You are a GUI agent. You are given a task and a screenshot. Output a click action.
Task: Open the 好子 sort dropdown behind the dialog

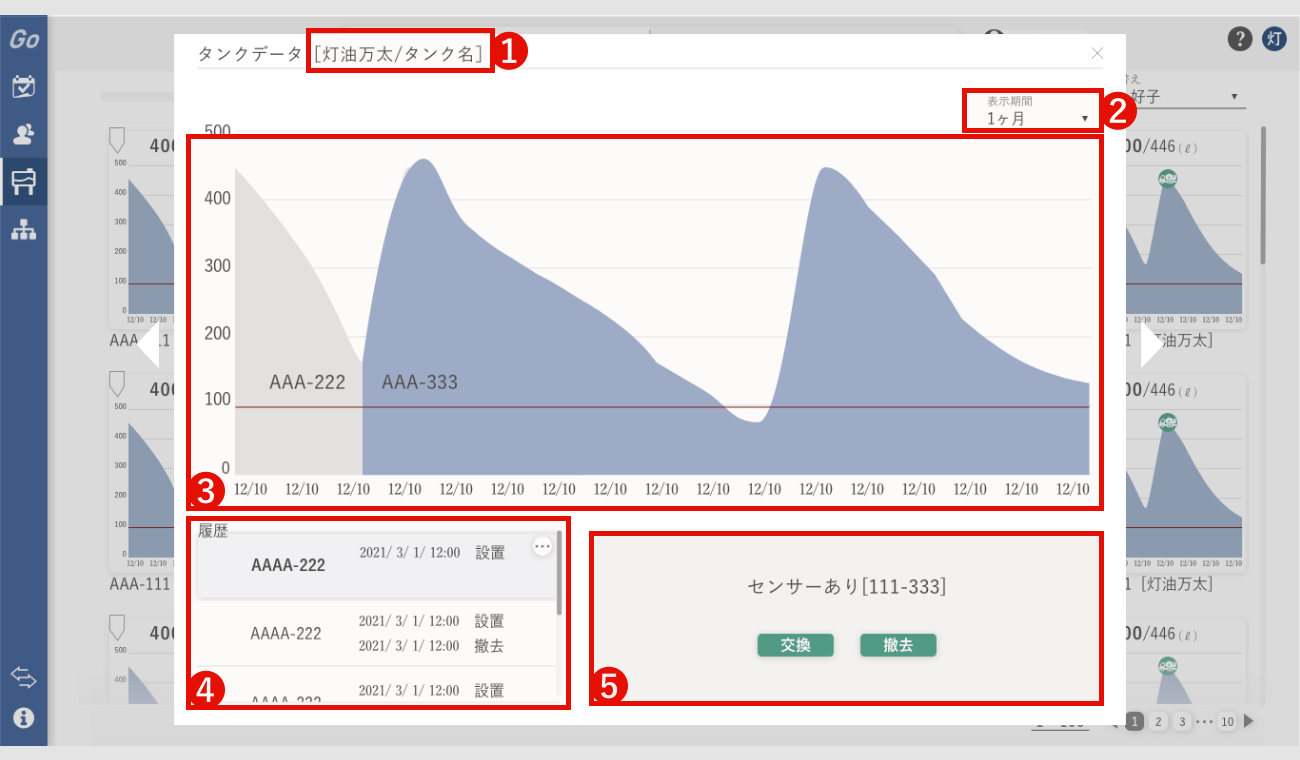pyautogui.click(x=1185, y=97)
